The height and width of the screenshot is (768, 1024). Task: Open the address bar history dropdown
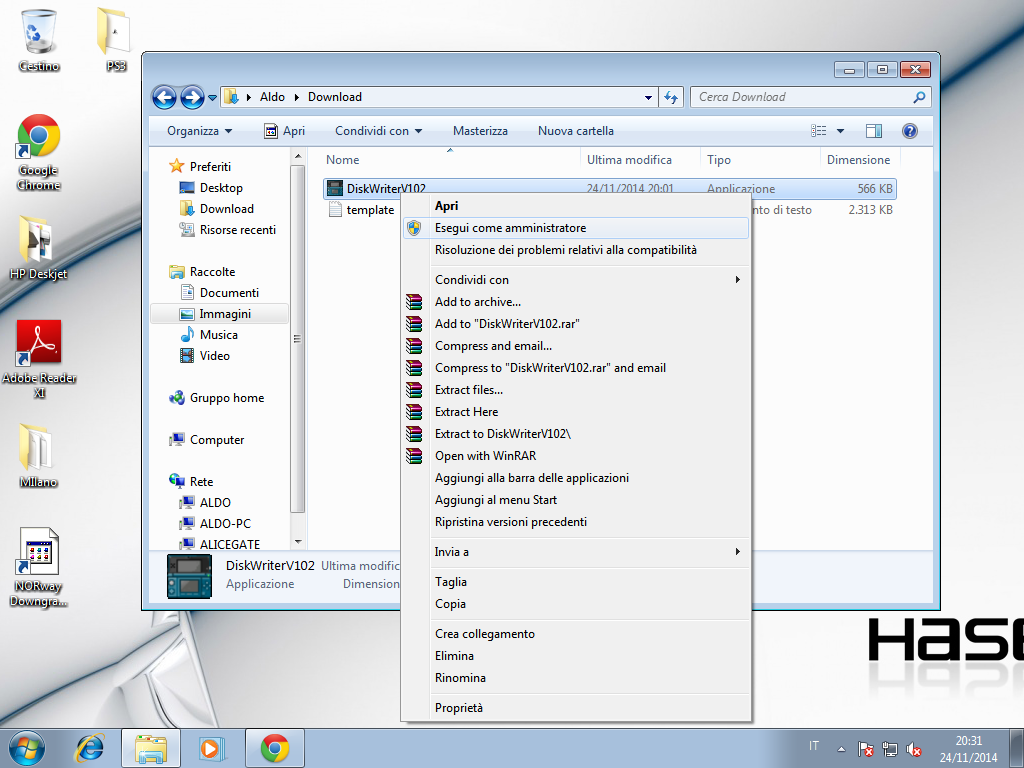click(x=648, y=97)
